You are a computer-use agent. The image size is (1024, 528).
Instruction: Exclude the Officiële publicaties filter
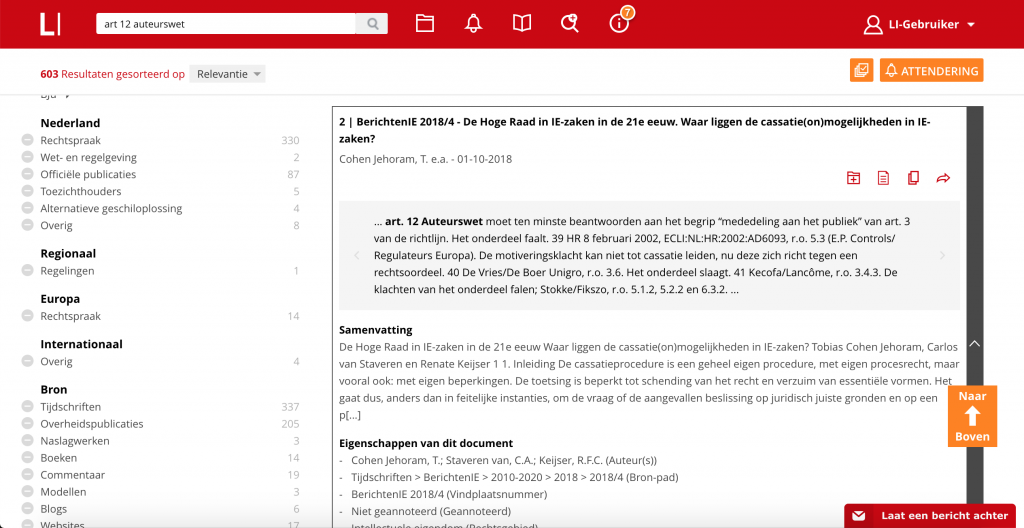pos(27,174)
